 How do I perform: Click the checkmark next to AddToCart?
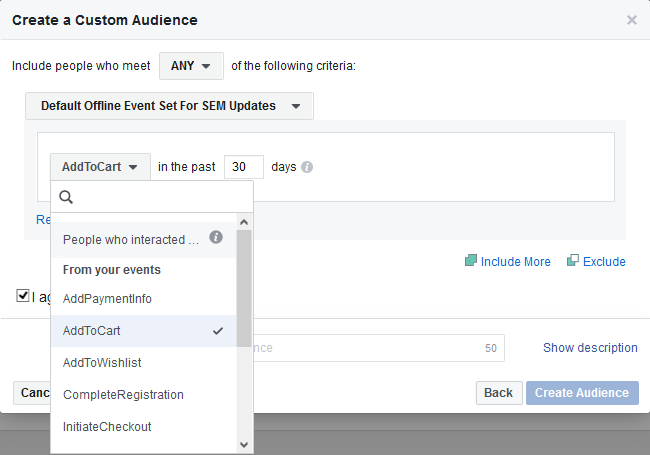click(218, 330)
